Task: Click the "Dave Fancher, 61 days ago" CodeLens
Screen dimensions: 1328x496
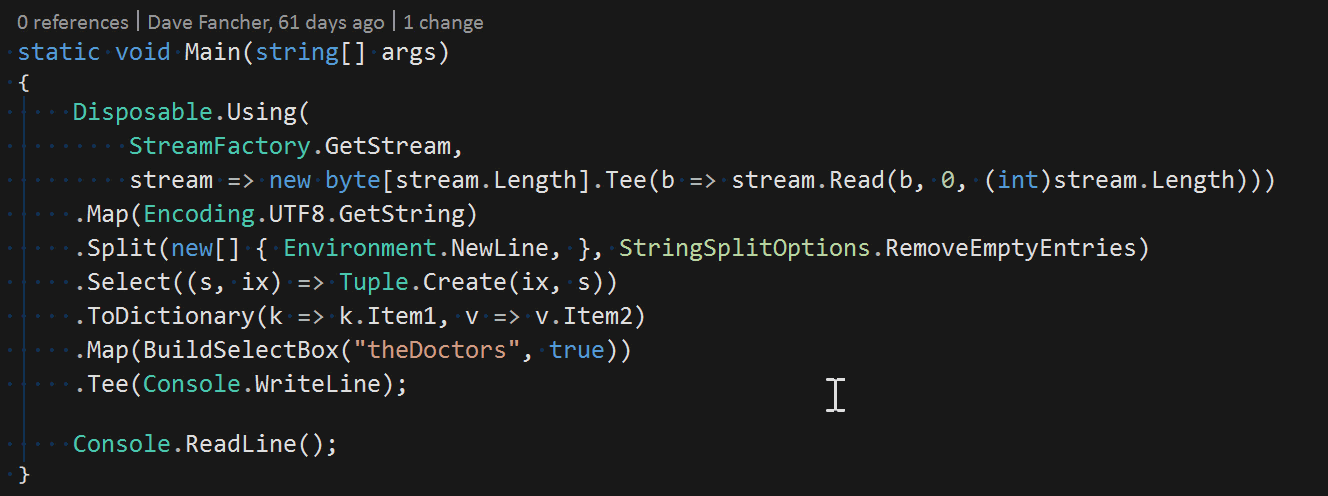Action: pyautogui.click(x=266, y=22)
